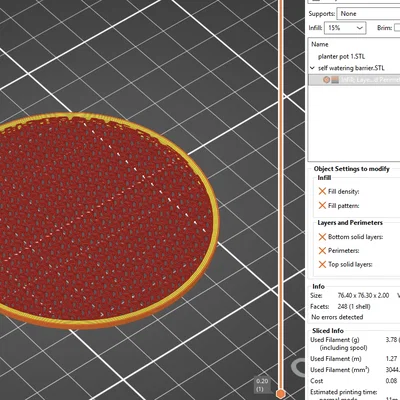Click the Bottom solid layers label
Viewport: 400px width, 400px height.
(355, 237)
